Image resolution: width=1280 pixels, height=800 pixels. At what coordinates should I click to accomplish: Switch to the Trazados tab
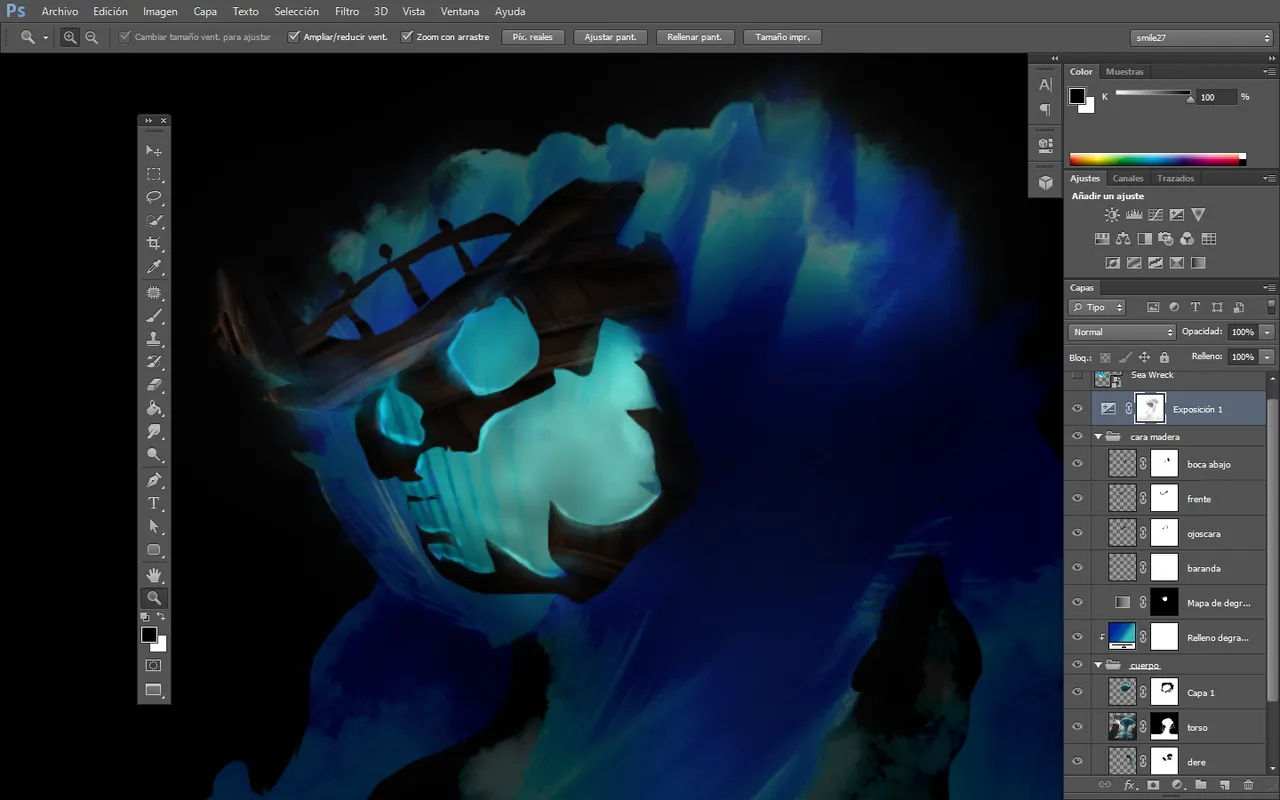tap(1176, 178)
